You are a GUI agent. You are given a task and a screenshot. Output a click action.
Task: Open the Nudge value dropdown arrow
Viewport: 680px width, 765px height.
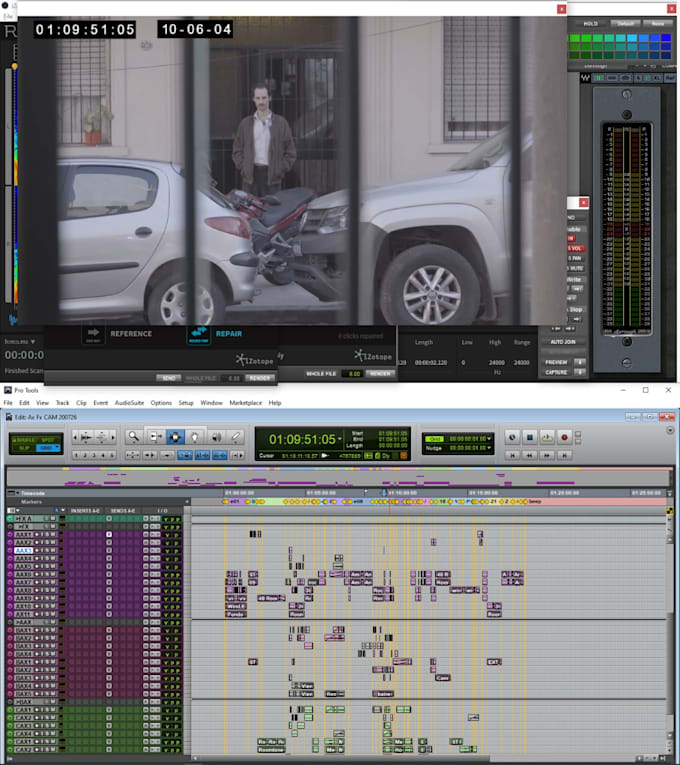tap(489, 447)
